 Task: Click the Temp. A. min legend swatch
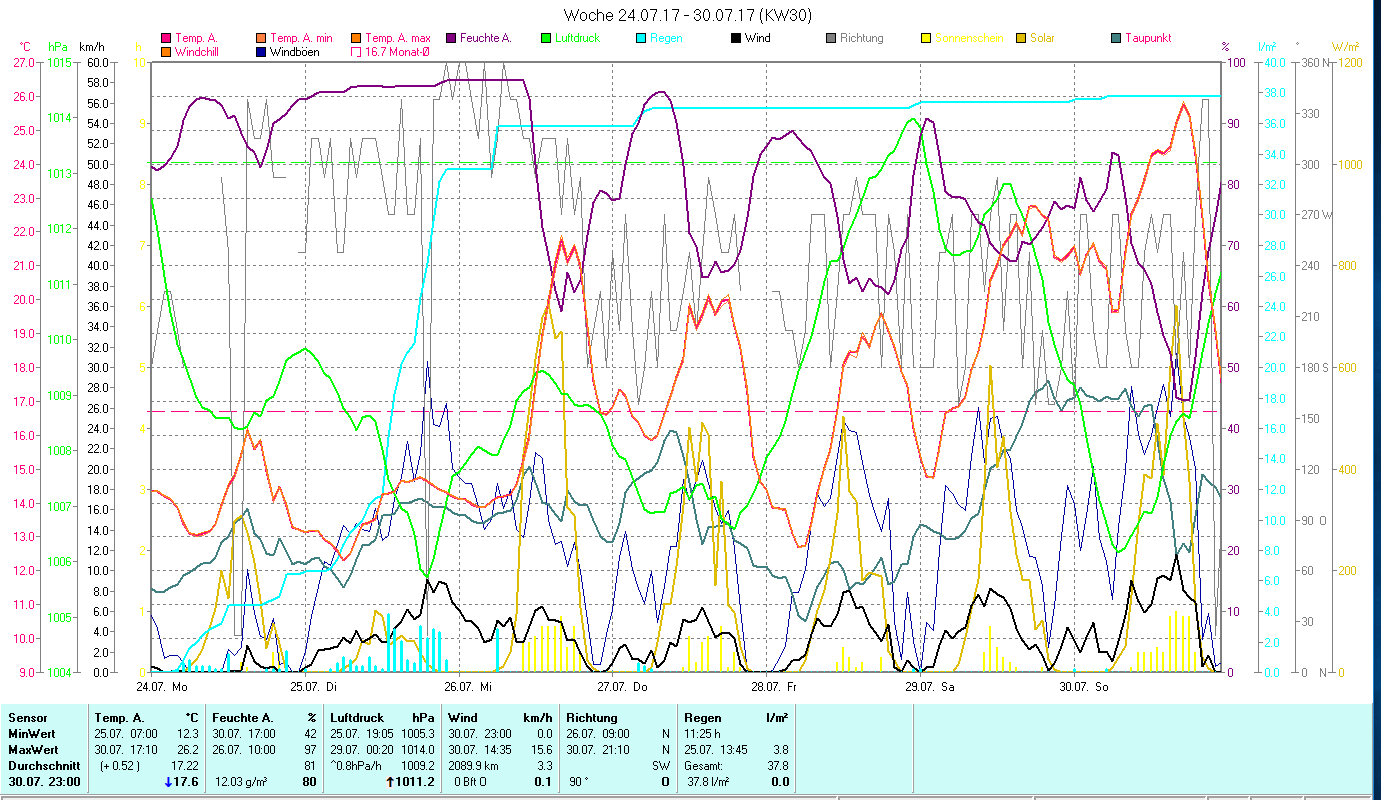click(260, 38)
